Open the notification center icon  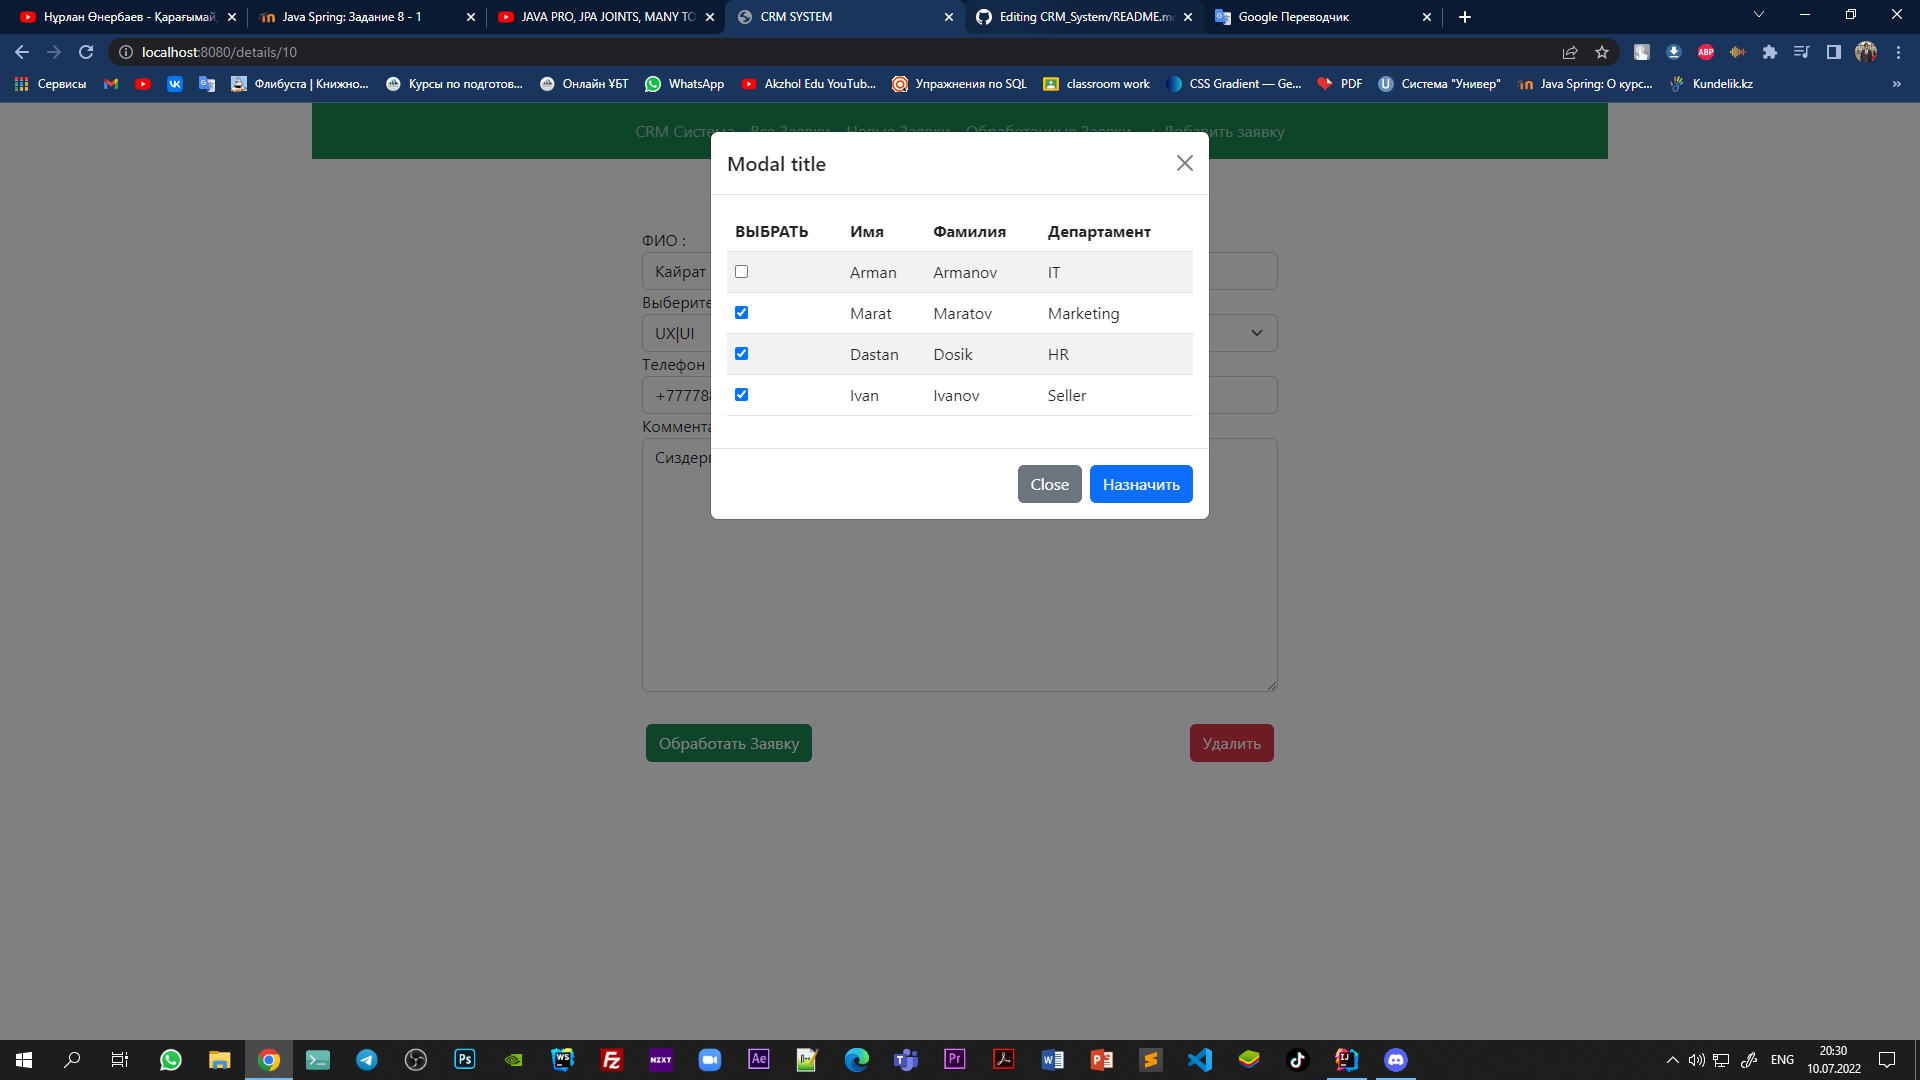click(x=1887, y=1060)
